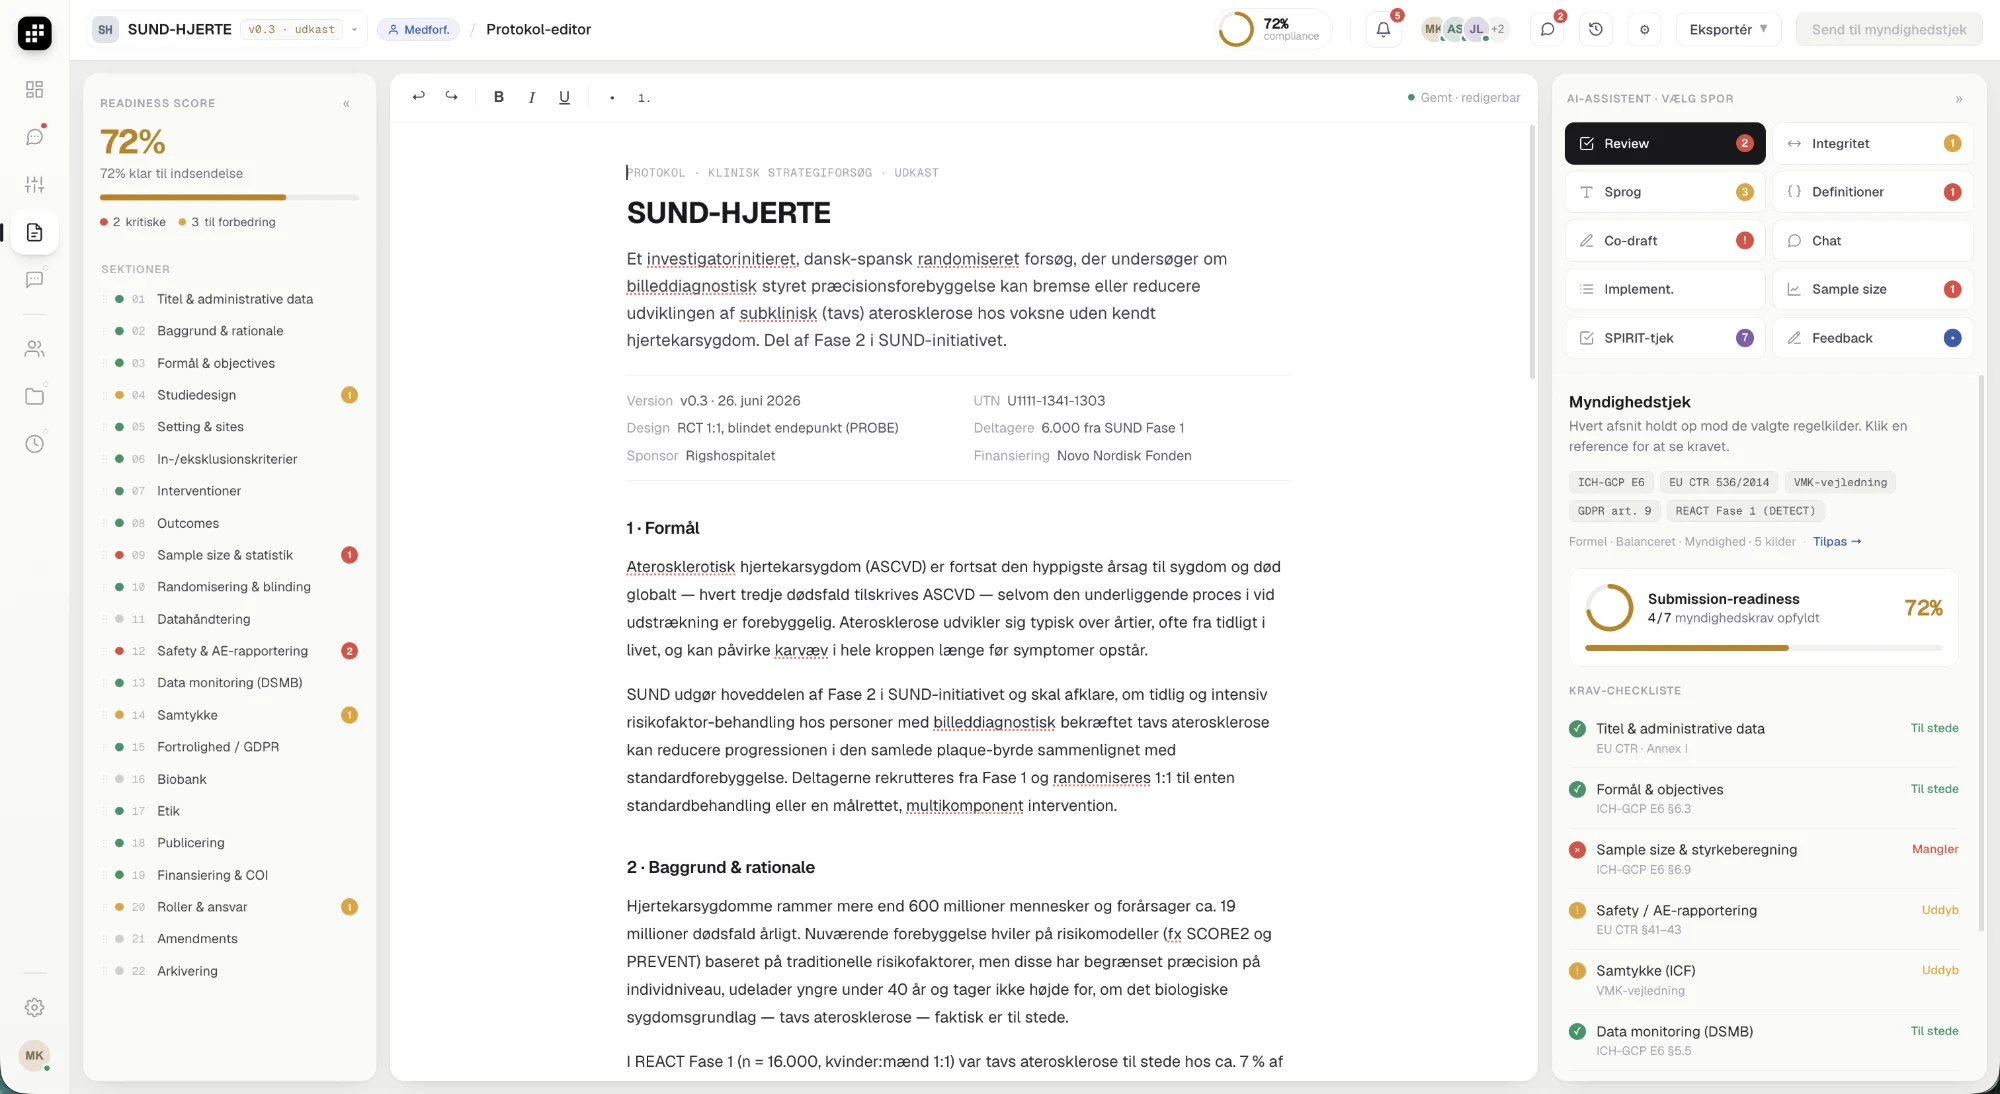Open the v0.3 udkast version dropdown

click(301, 29)
